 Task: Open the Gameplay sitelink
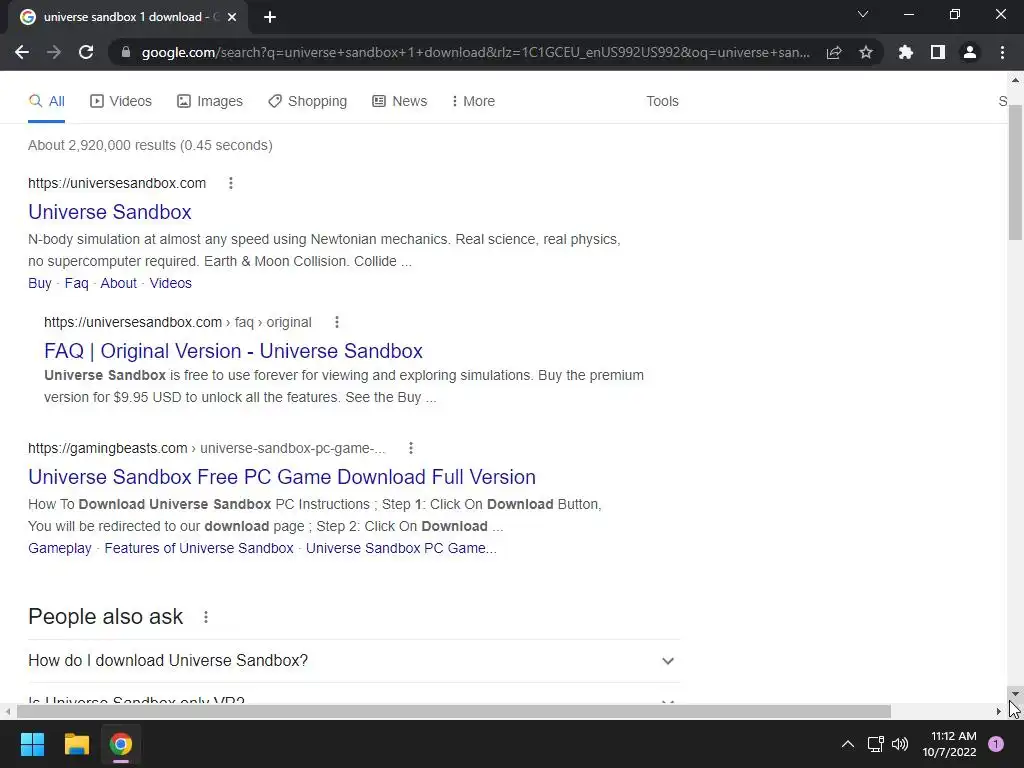59,548
